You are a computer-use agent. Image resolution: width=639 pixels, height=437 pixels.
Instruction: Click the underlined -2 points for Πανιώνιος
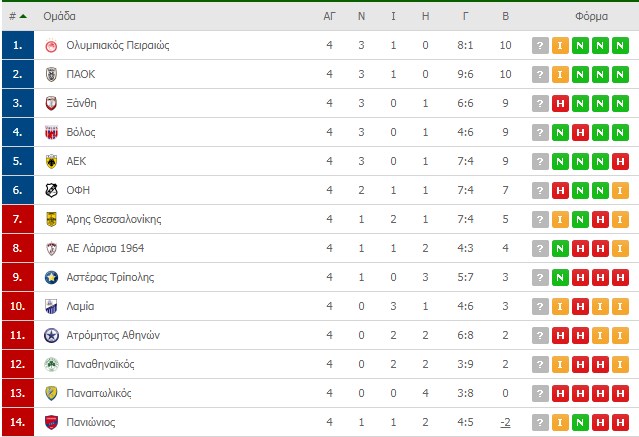[x=505, y=422]
